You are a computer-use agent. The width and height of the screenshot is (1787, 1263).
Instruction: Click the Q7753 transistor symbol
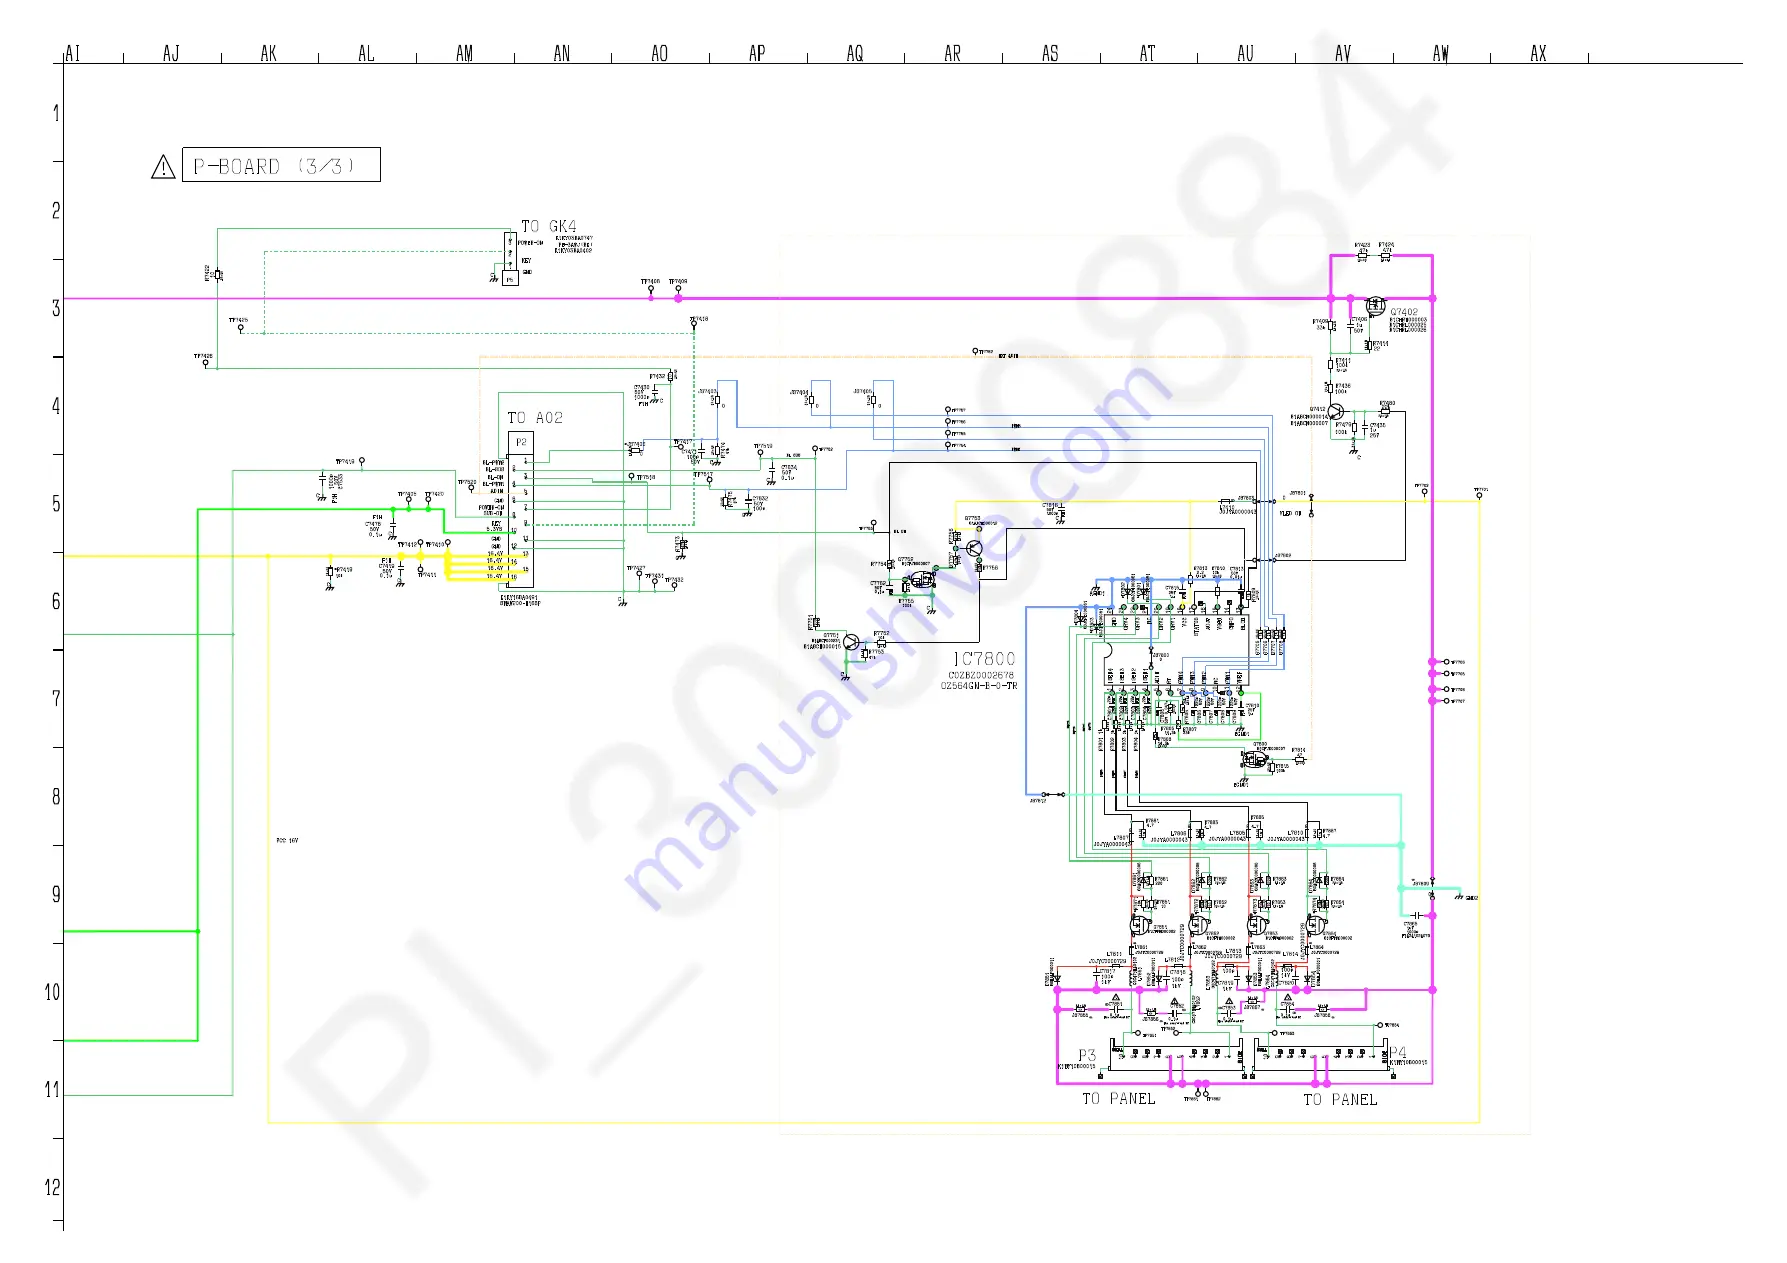point(973,548)
